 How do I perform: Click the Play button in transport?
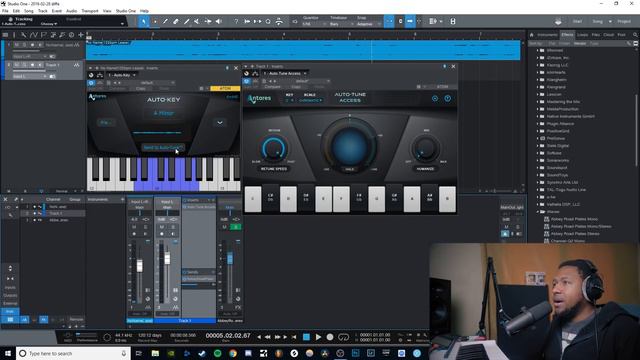[318, 337]
